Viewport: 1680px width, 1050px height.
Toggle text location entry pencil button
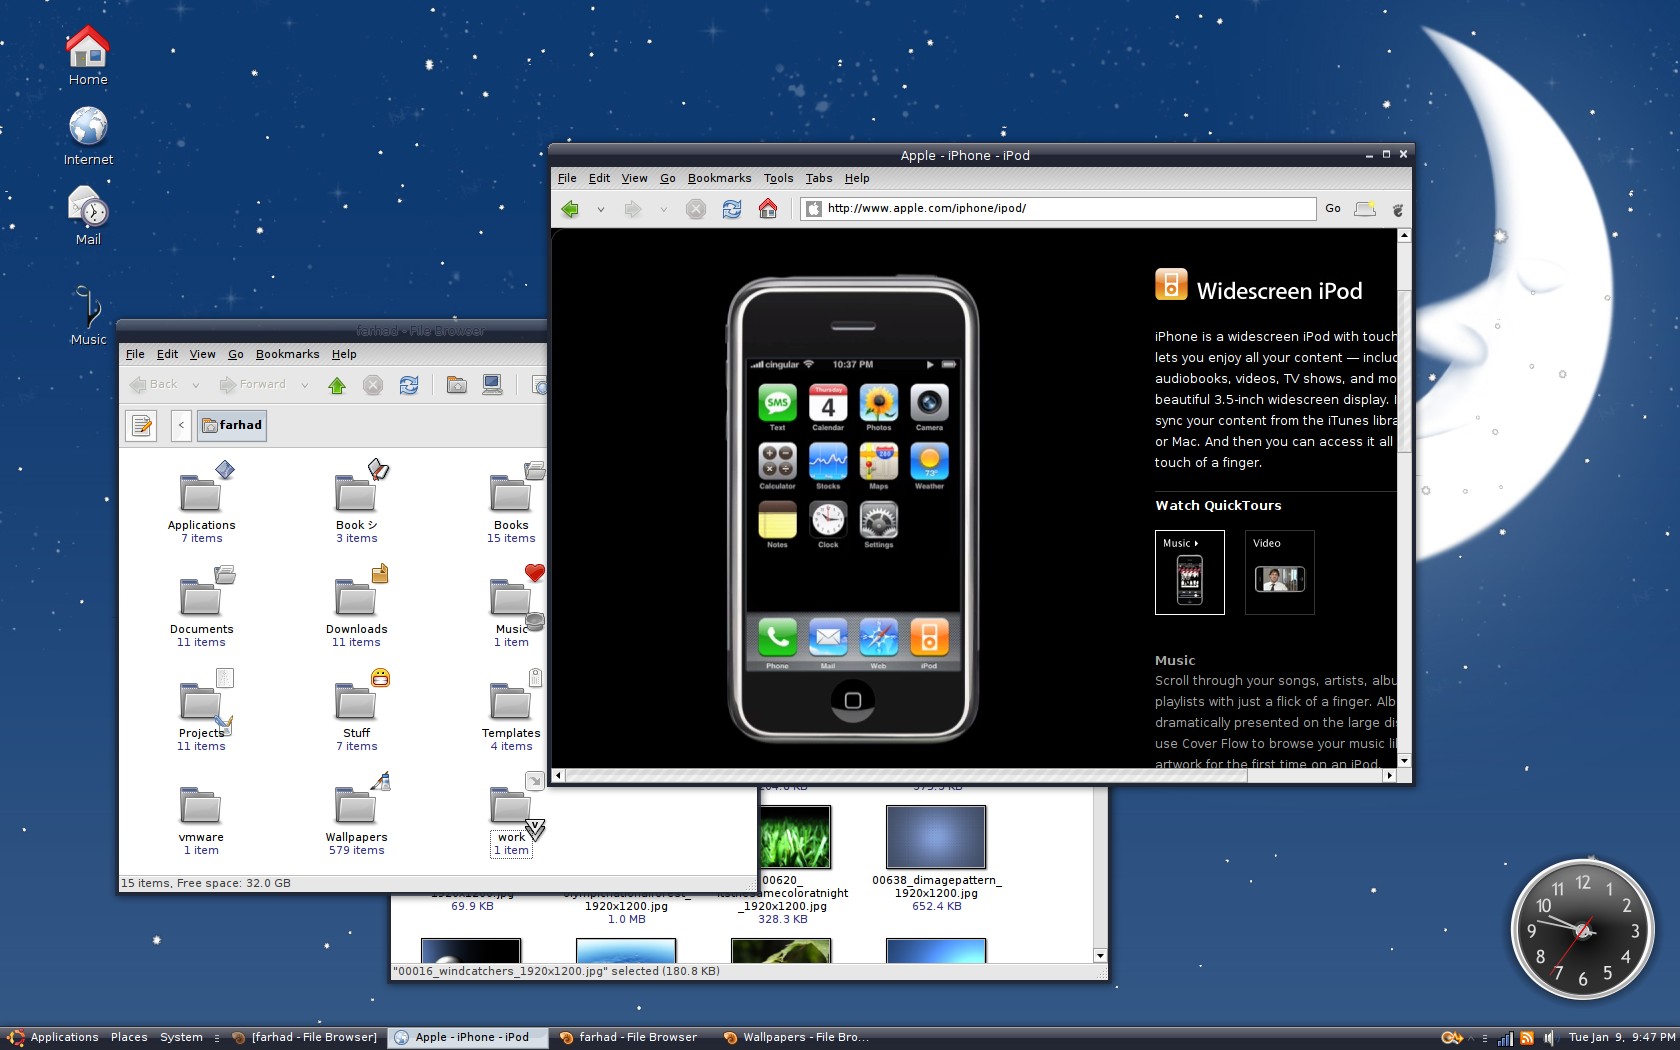pos(142,426)
